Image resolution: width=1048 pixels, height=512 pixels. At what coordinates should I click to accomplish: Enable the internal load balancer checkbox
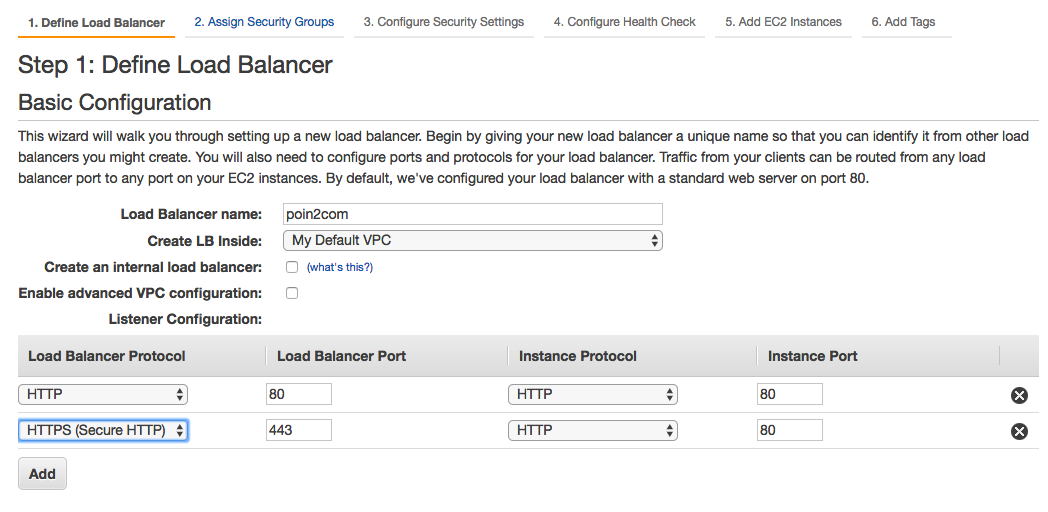[292, 267]
